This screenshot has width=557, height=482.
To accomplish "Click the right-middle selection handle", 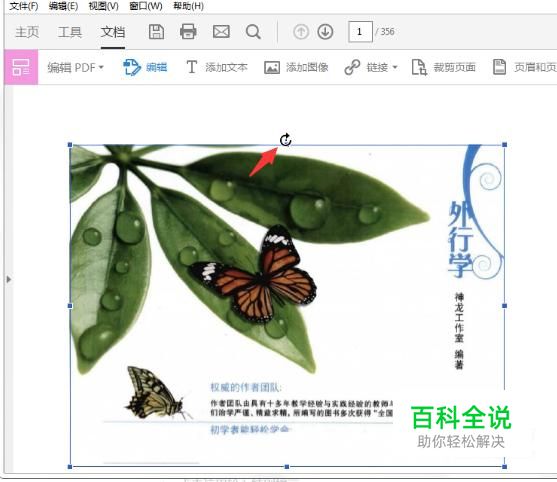I will coord(504,305).
